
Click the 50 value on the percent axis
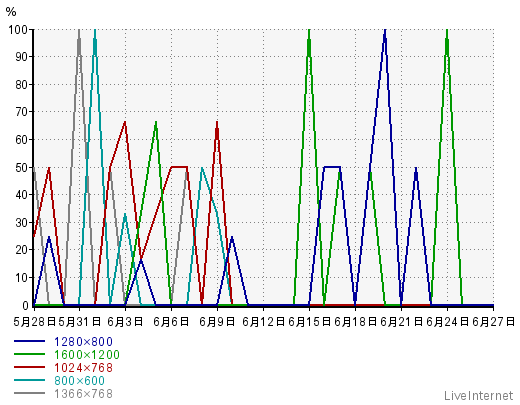coord(21,168)
